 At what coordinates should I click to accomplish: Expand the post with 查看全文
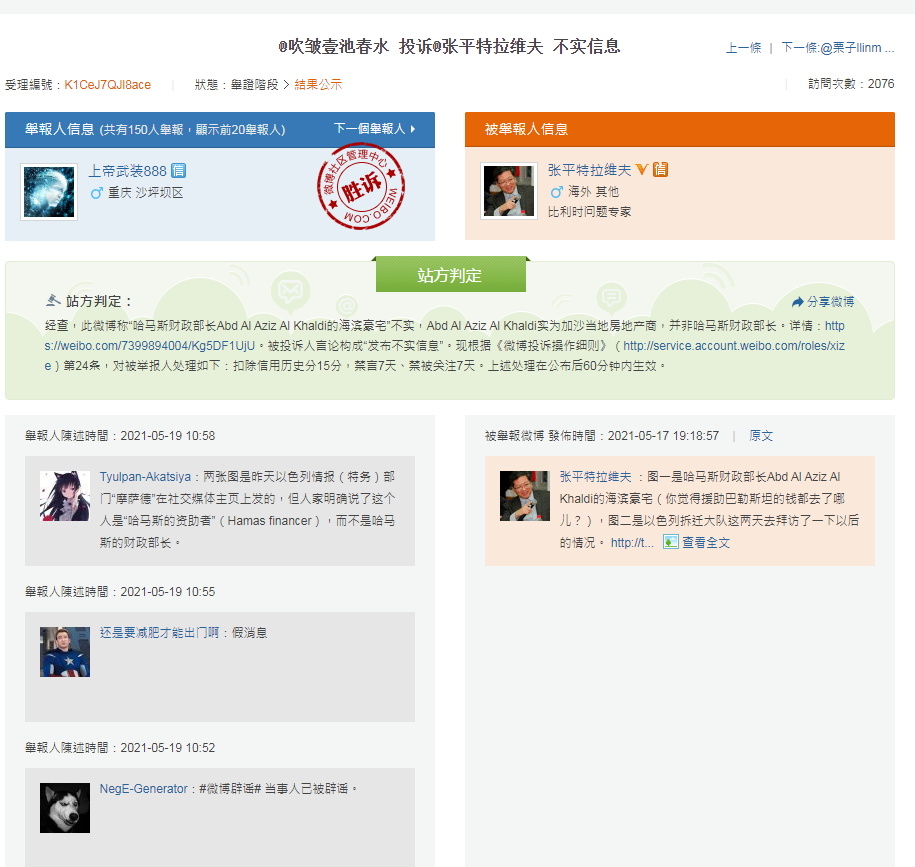pyautogui.click(x=706, y=543)
